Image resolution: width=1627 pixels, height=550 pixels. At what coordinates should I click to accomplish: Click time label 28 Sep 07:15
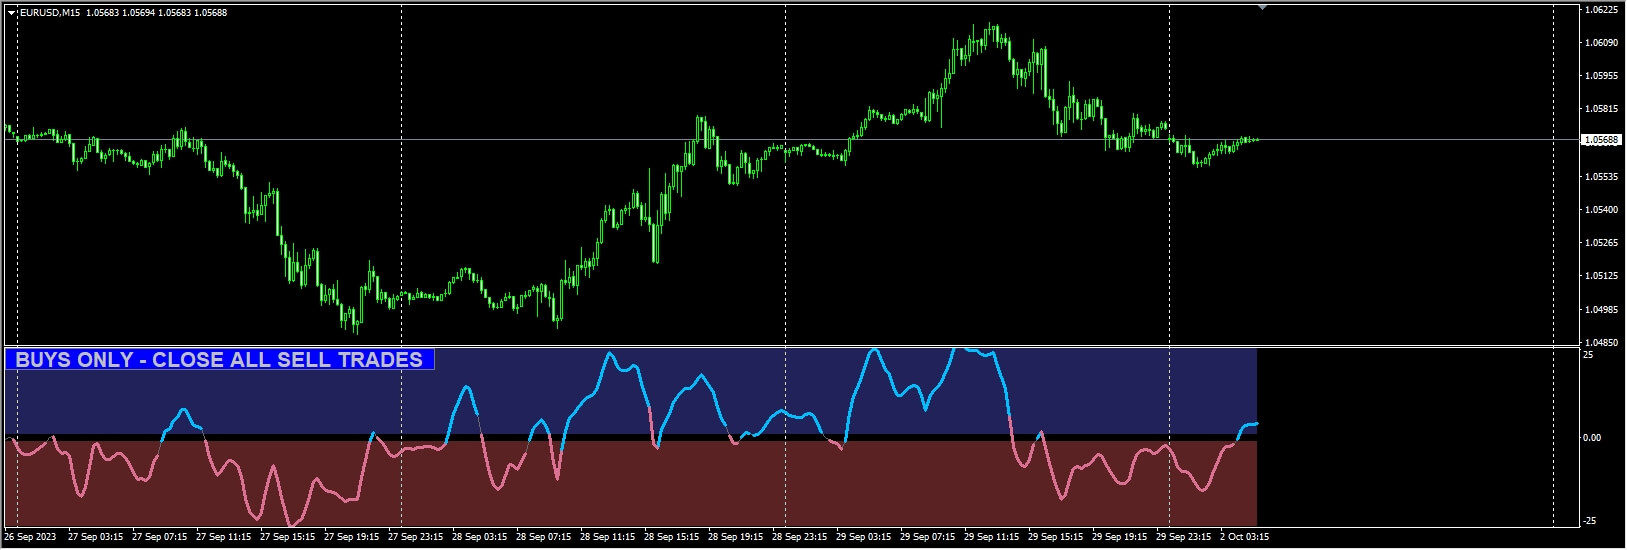[544, 537]
